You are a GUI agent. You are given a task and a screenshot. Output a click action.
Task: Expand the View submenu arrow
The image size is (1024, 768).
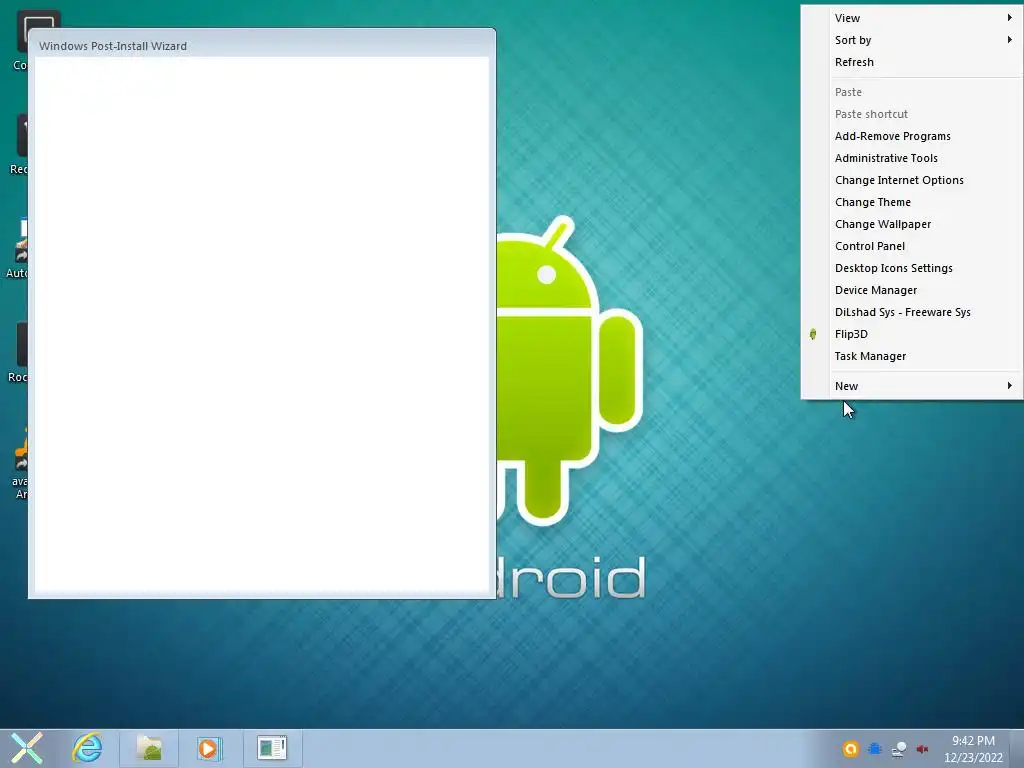(1010, 18)
